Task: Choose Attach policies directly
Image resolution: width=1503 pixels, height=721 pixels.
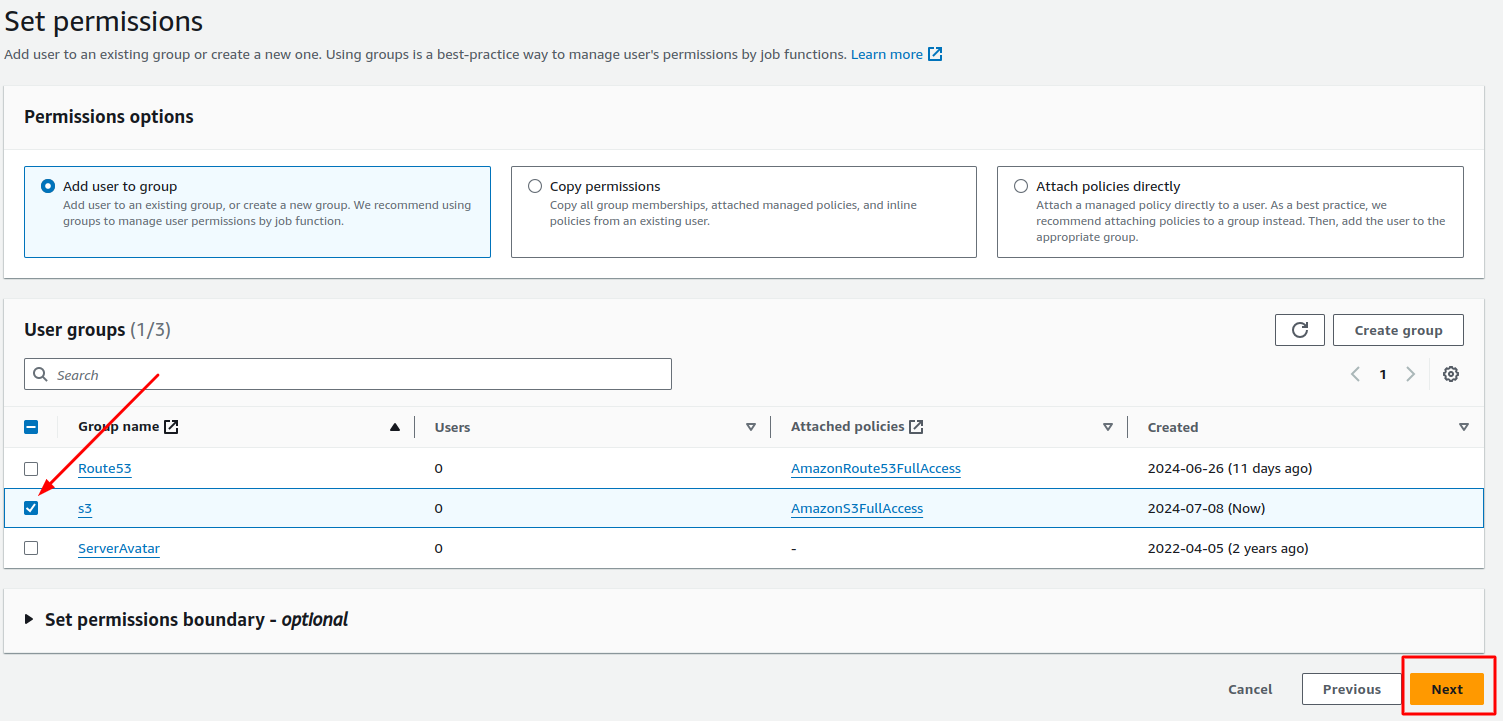Action: click(1021, 185)
